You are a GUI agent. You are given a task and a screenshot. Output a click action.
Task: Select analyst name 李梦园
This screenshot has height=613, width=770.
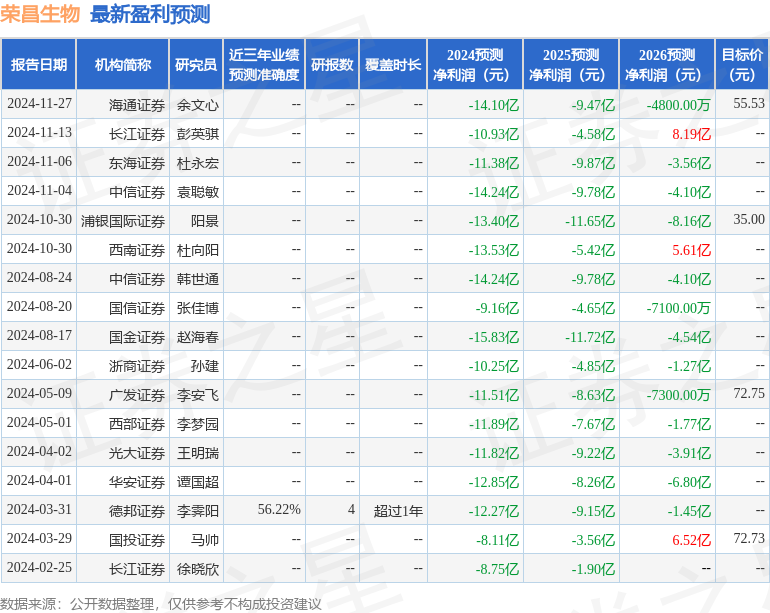click(x=197, y=423)
